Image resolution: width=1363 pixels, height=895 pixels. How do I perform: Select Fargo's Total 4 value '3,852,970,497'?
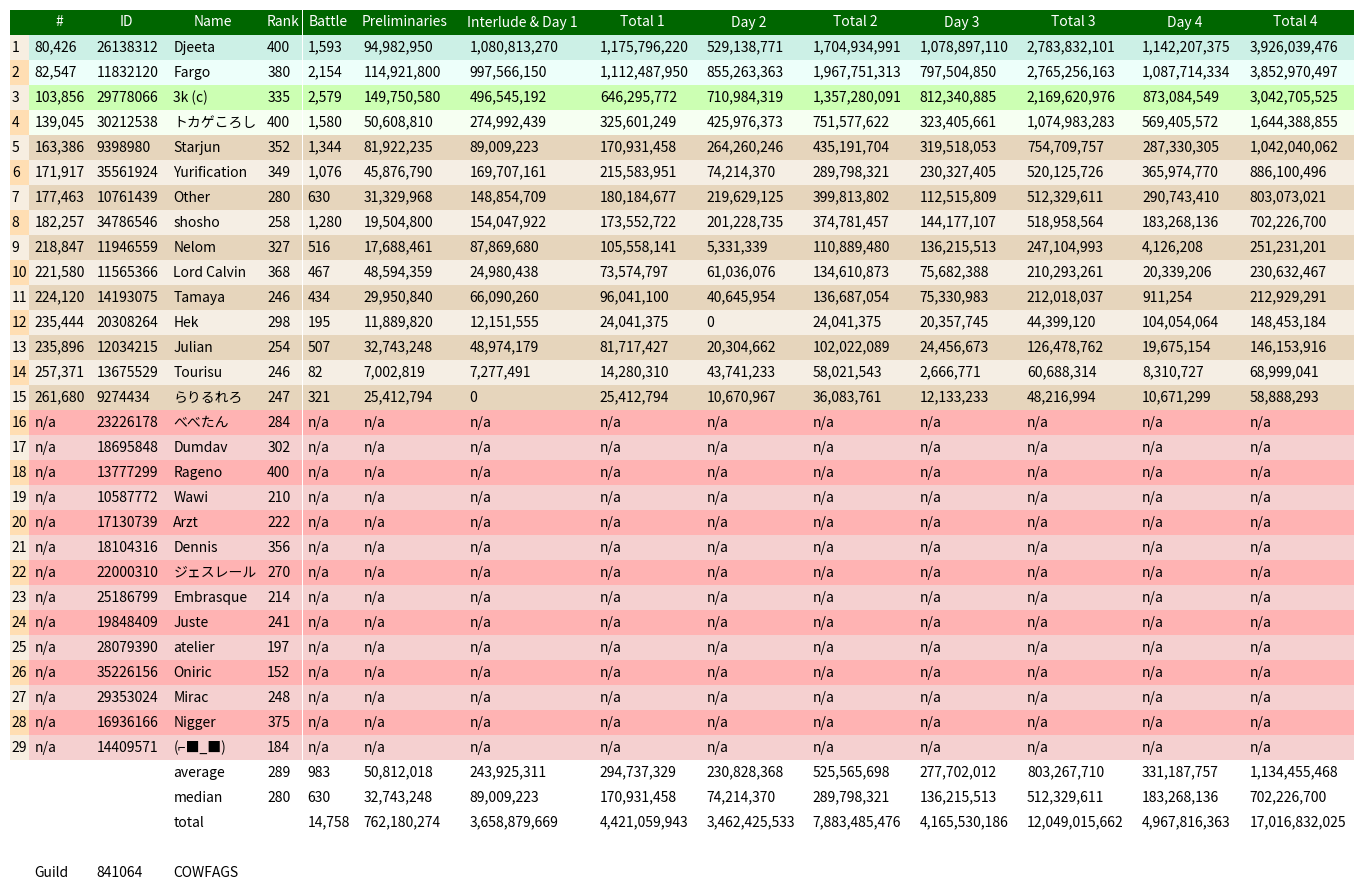click(x=1293, y=72)
